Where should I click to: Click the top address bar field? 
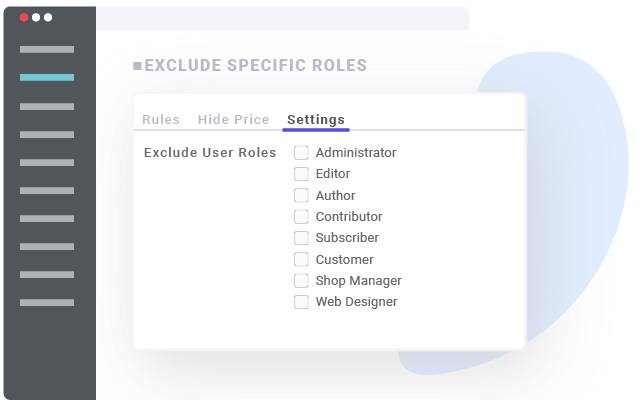pyautogui.click(x=282, y=18)
